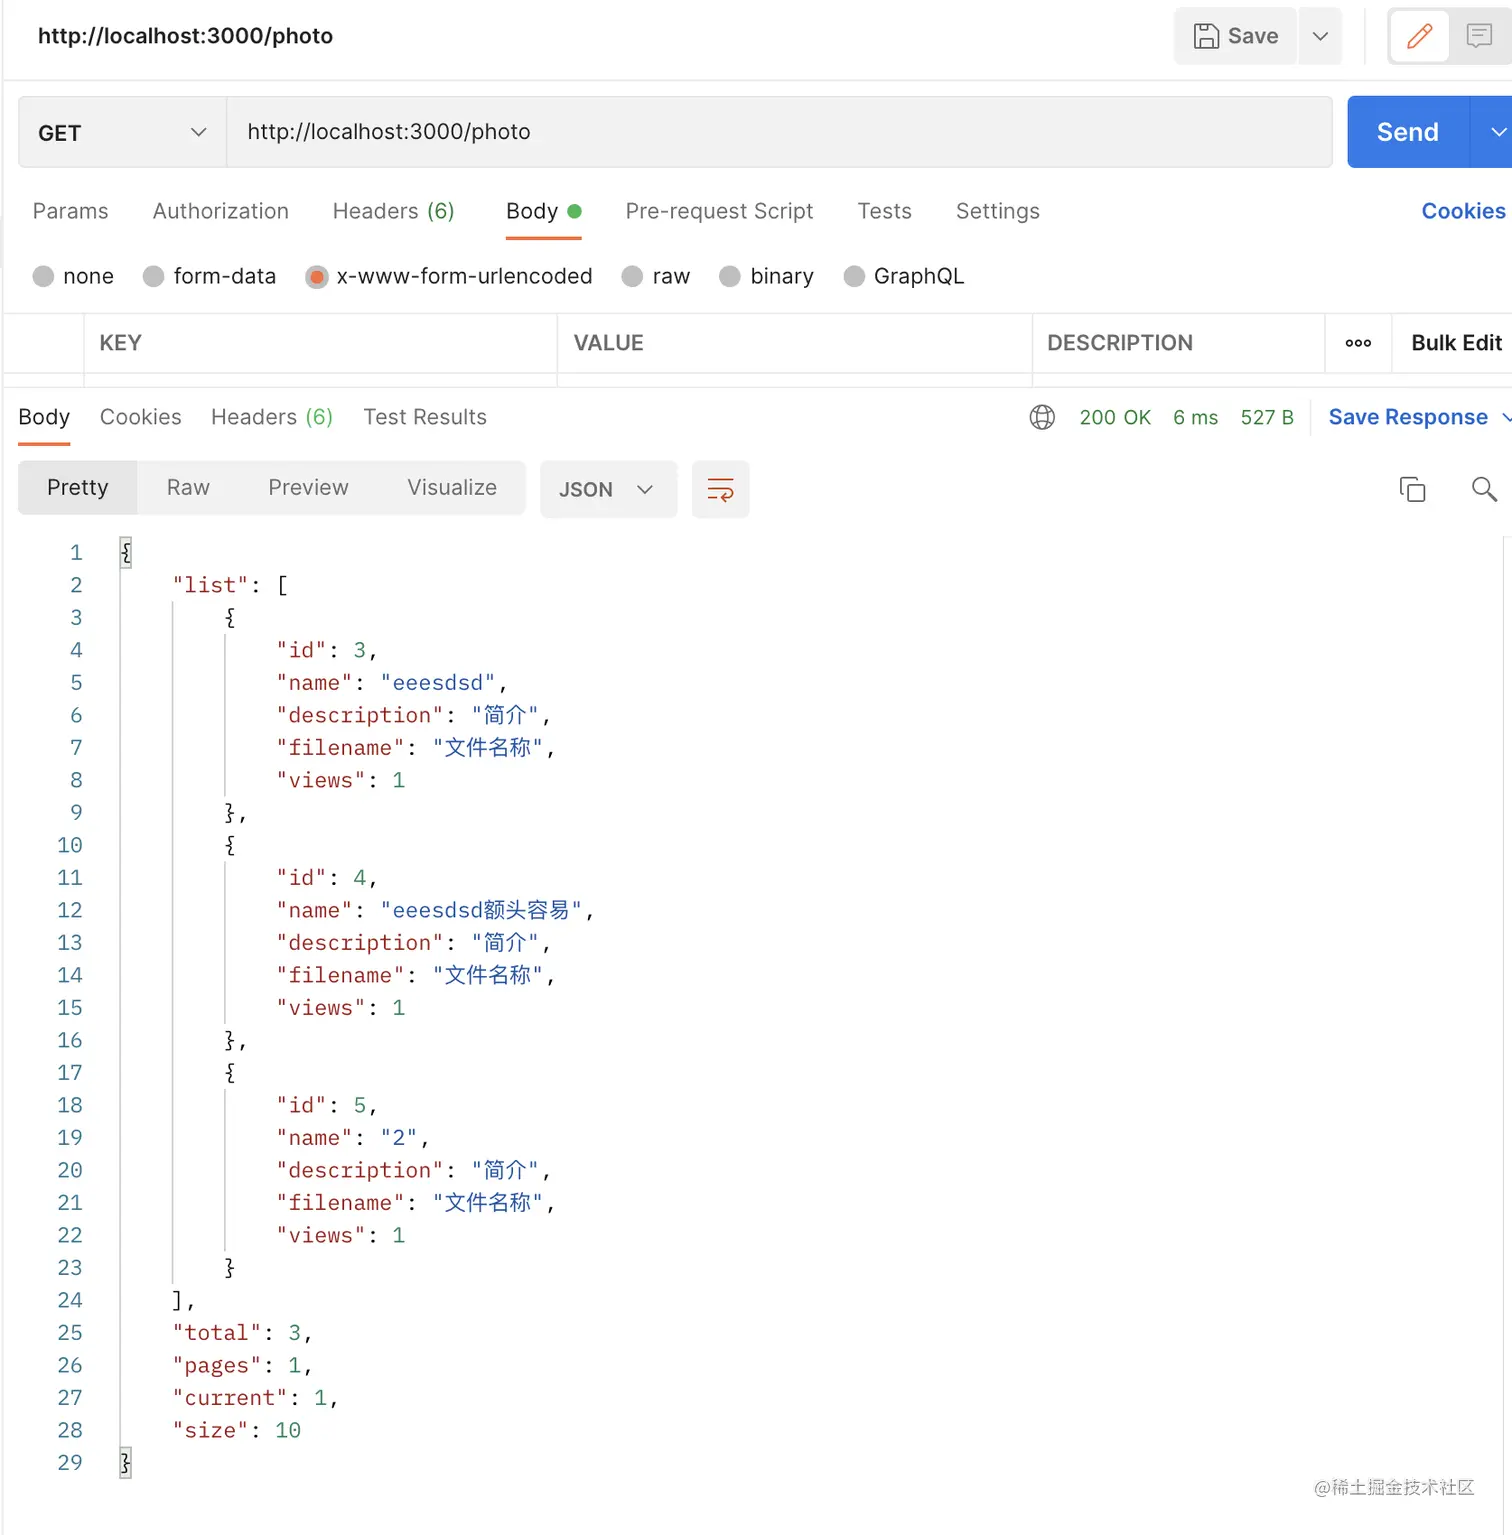This screenshot has height=1535, width=1512.
Task: Open the Pre-request Script tab
Action: pyautogui.click(x=719, y=211)
